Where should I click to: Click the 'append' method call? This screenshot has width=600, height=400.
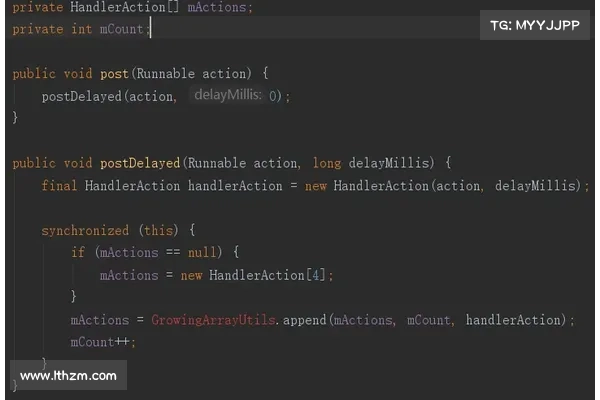[x=305, y=320]
